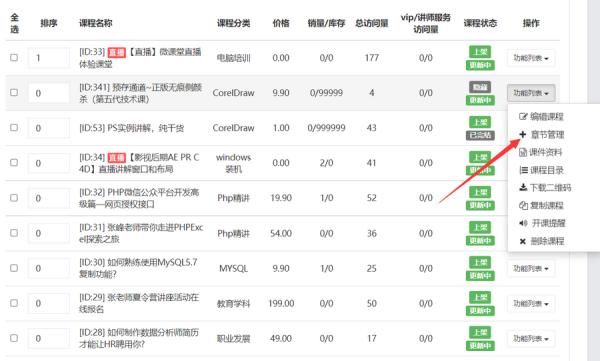Choose 课程目录 menu entry
Image resolution: width=600 pixels, height=361 pixels.
coord(541,170)
